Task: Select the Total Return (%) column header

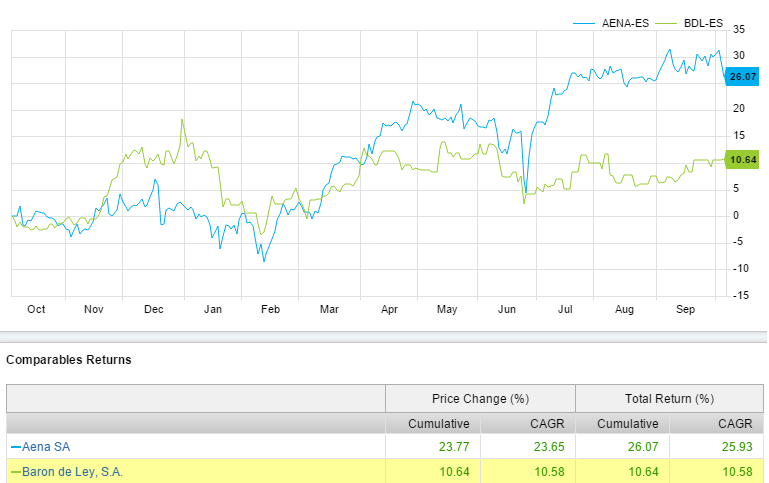Action: coord(669,399)
